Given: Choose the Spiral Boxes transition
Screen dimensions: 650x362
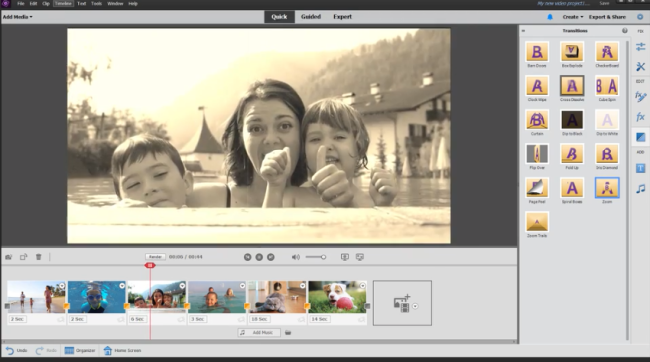Looking at the screenshot, I should coord(572,188).
